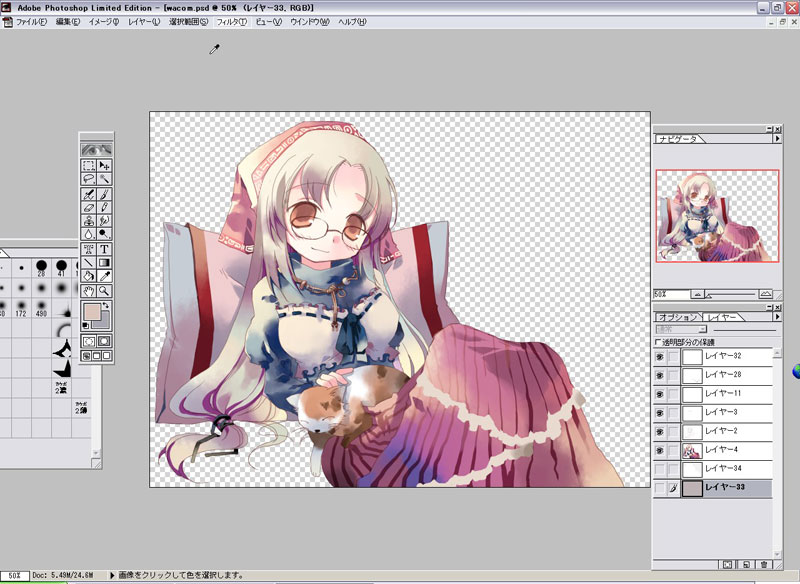Switch to the ナビゲータ tab
The image size is (800, 584).
point(678,138)
